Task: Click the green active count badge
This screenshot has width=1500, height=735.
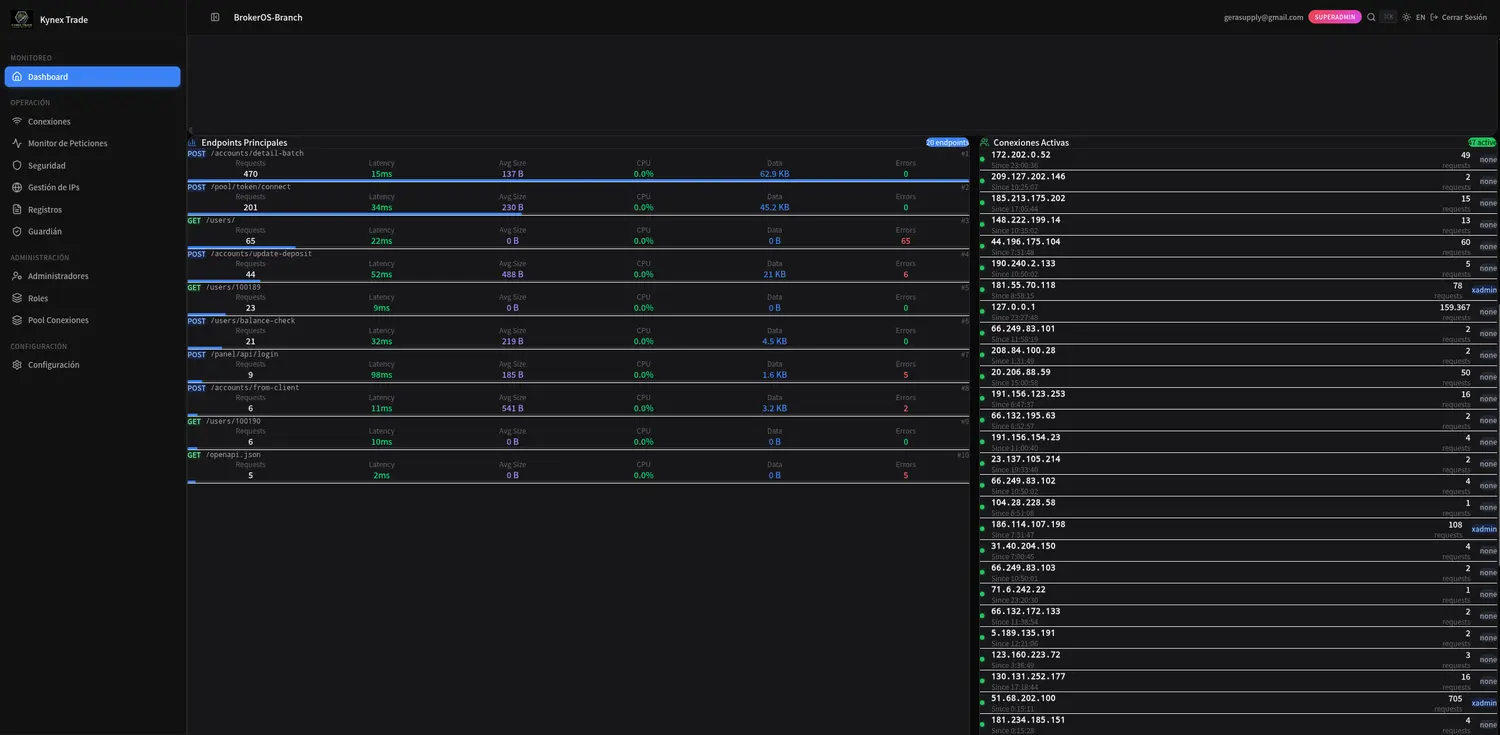Action: [x=1482, y=142]
